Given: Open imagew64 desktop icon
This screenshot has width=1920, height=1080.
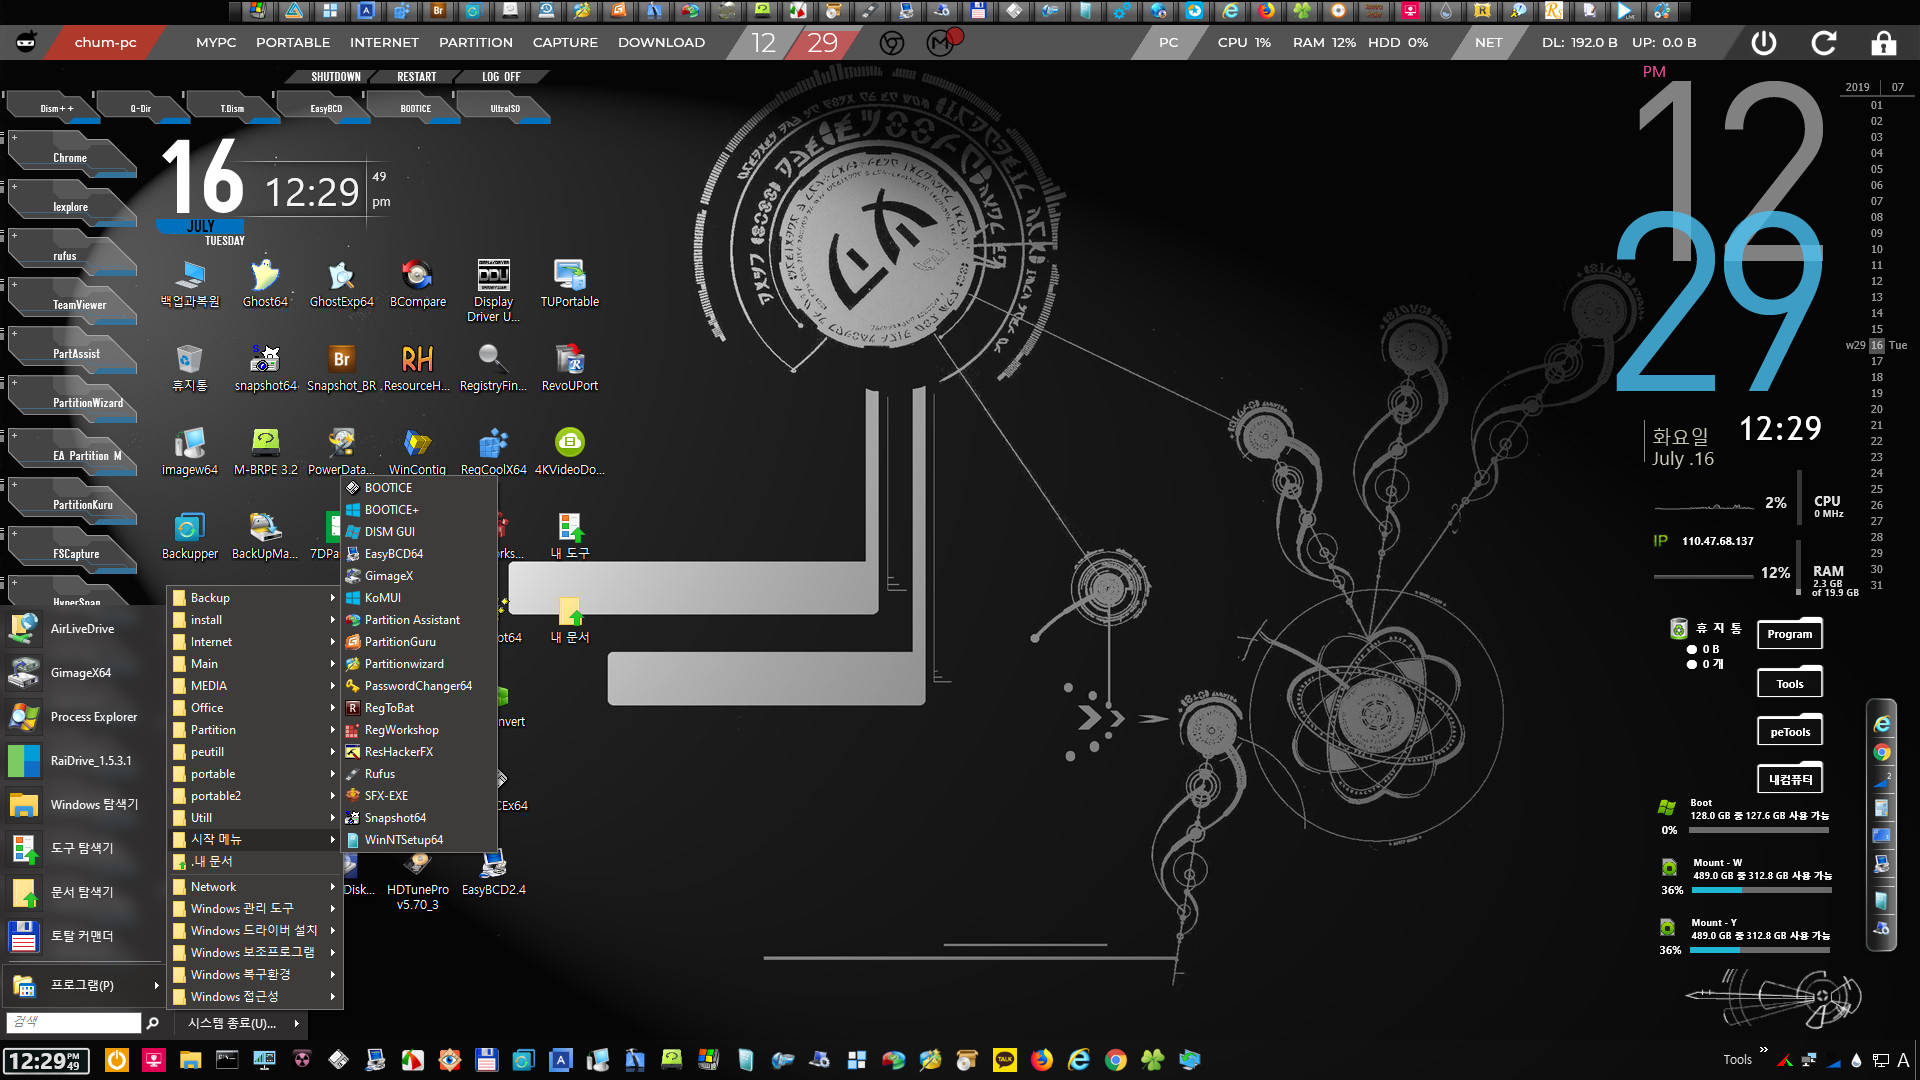Looking at the screenshot, I should [x=189, y=451].
